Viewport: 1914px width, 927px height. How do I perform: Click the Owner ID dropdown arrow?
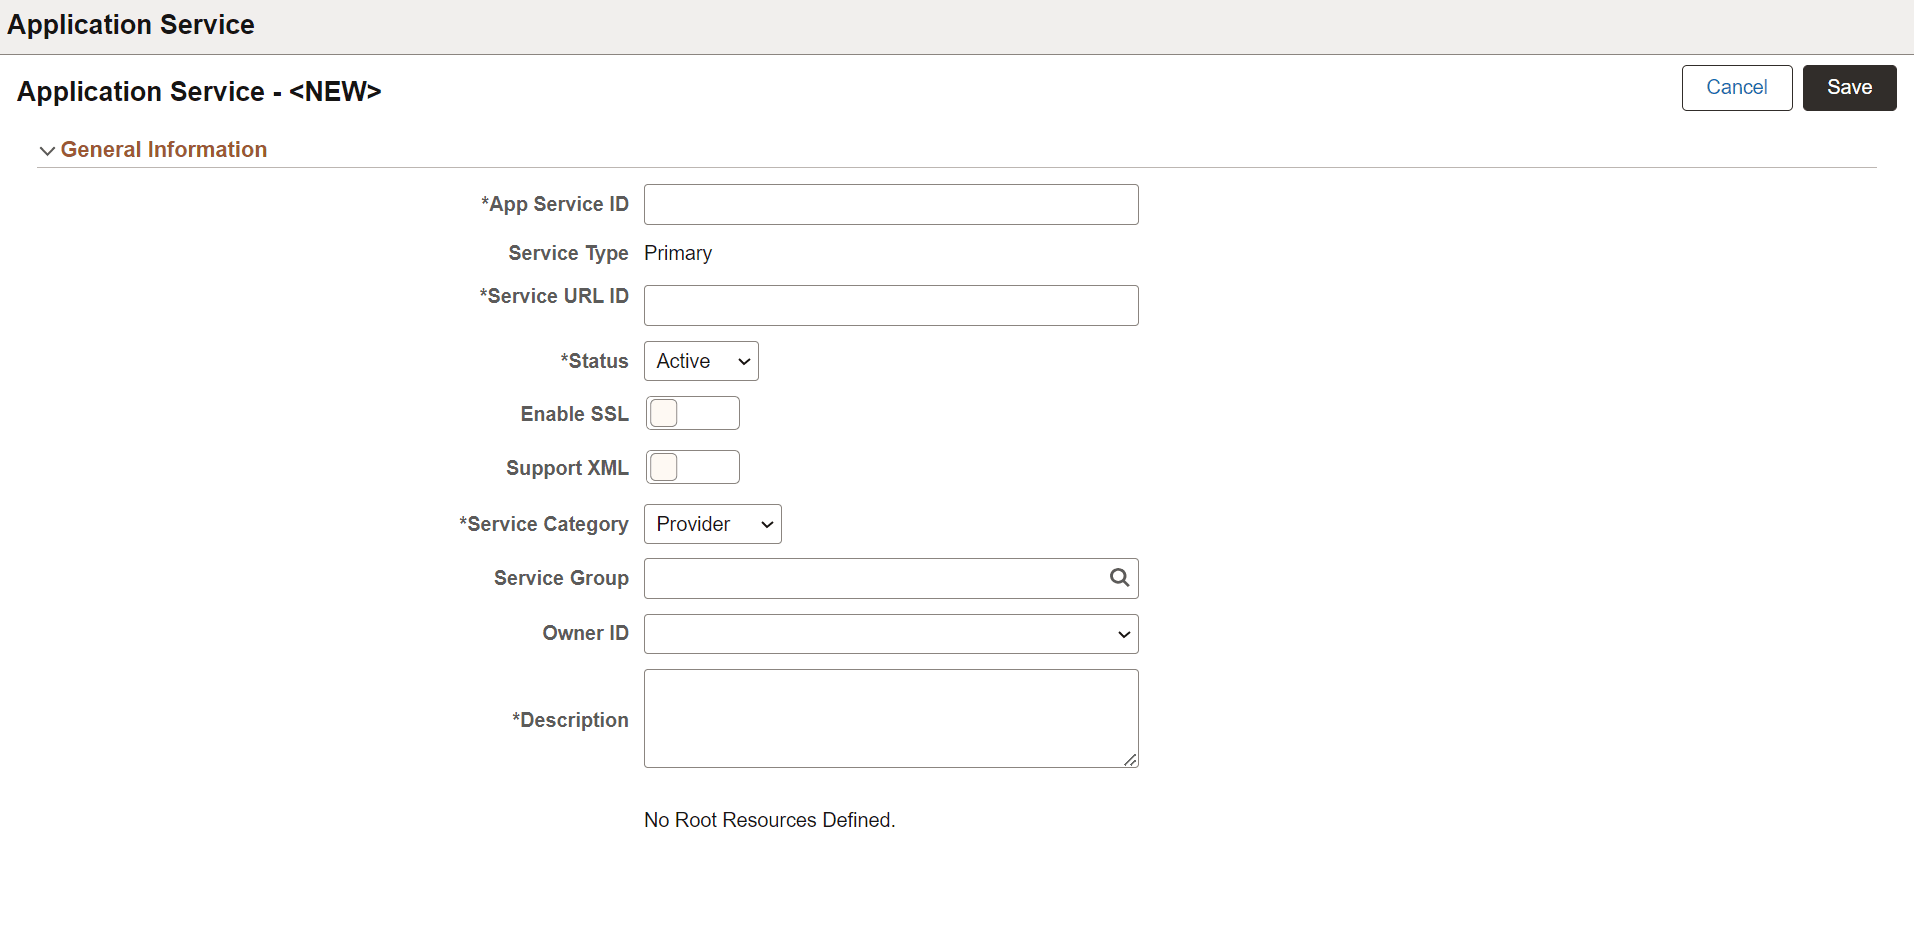(x=1122, y=633)
